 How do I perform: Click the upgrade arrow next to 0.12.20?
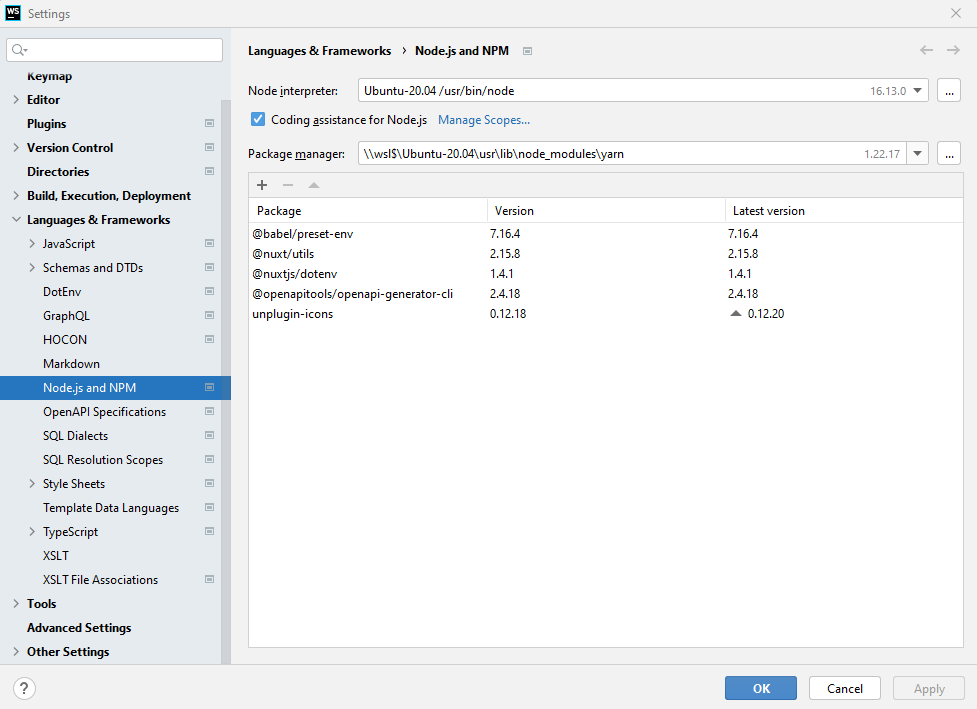point(736,313)
